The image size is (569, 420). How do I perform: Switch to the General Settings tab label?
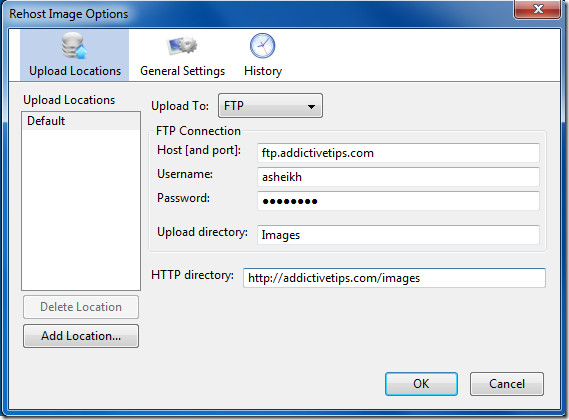(183, 71)
